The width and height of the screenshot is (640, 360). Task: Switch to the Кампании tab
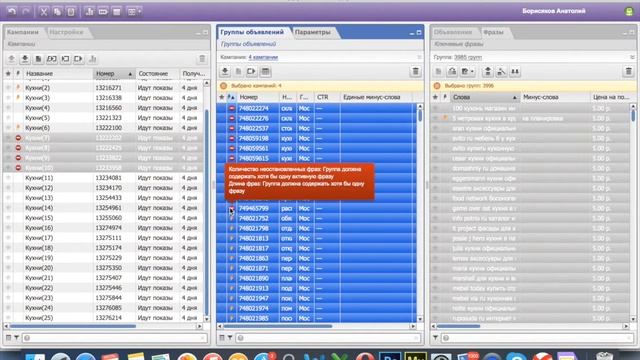(x=23, y=32)
